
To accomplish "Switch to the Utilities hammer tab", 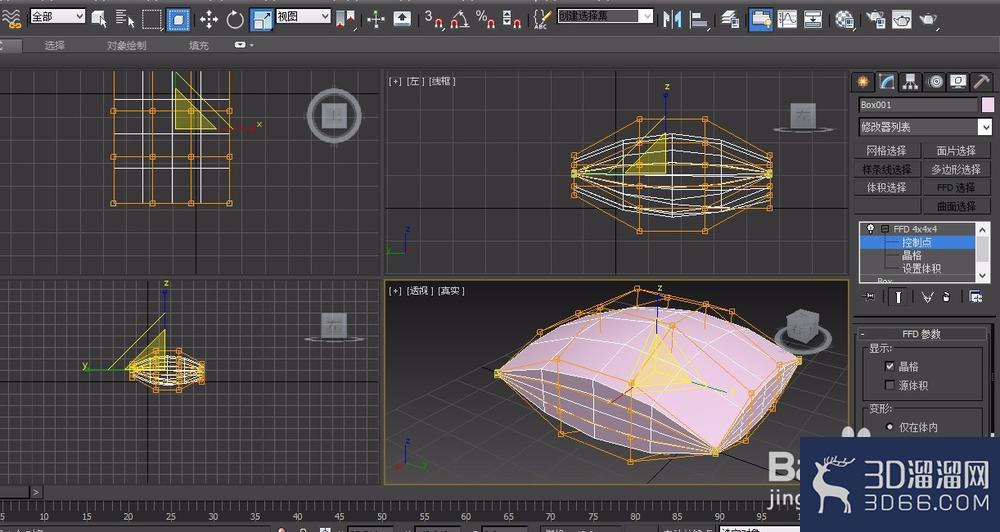I will [982, 82].
